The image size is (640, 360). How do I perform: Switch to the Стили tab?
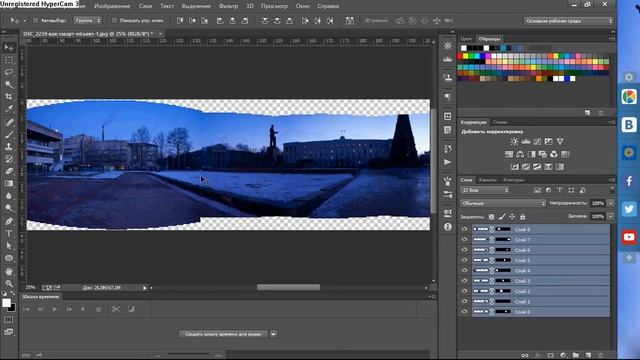tap(500, 122)
